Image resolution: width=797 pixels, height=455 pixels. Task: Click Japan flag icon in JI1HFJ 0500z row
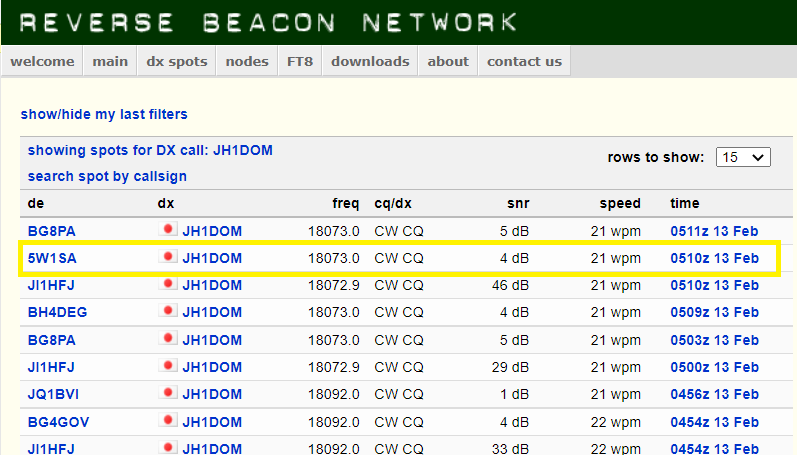(x=168, y=365)
